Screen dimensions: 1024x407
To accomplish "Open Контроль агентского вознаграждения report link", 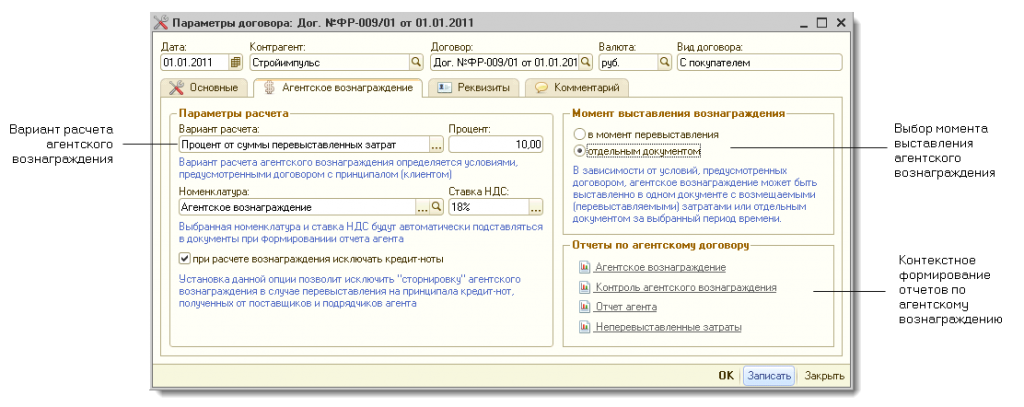I will click(x=685, y=287).
